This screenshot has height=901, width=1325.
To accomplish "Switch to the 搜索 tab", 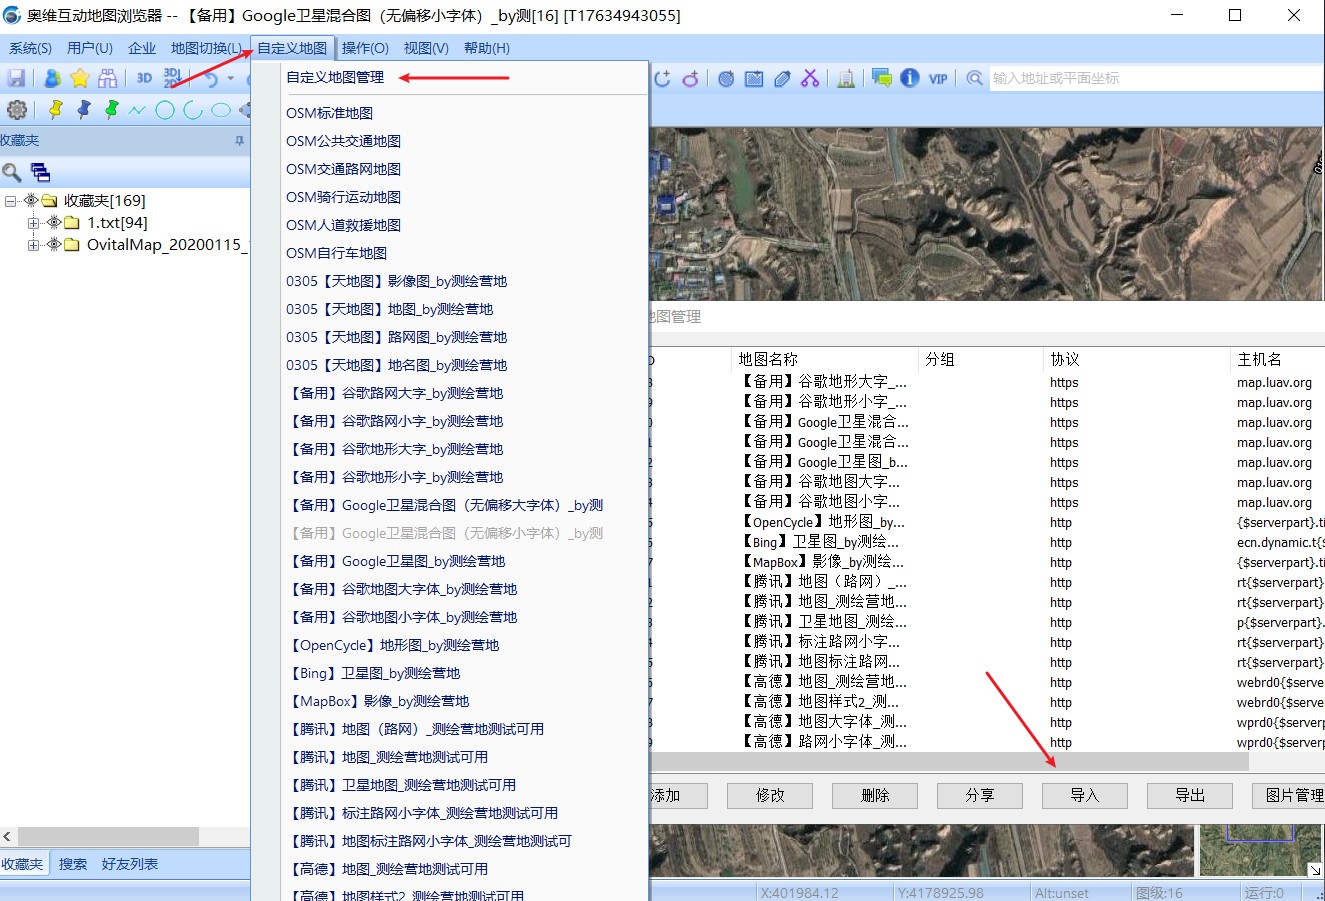I will 73,864.
